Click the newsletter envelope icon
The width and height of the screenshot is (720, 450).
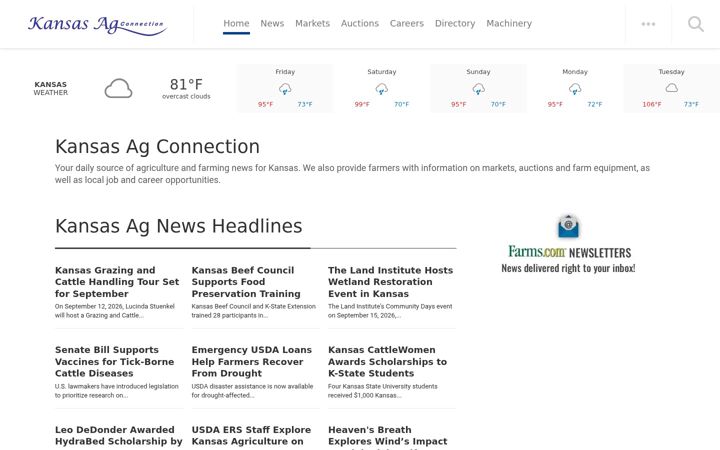(568, 226)
